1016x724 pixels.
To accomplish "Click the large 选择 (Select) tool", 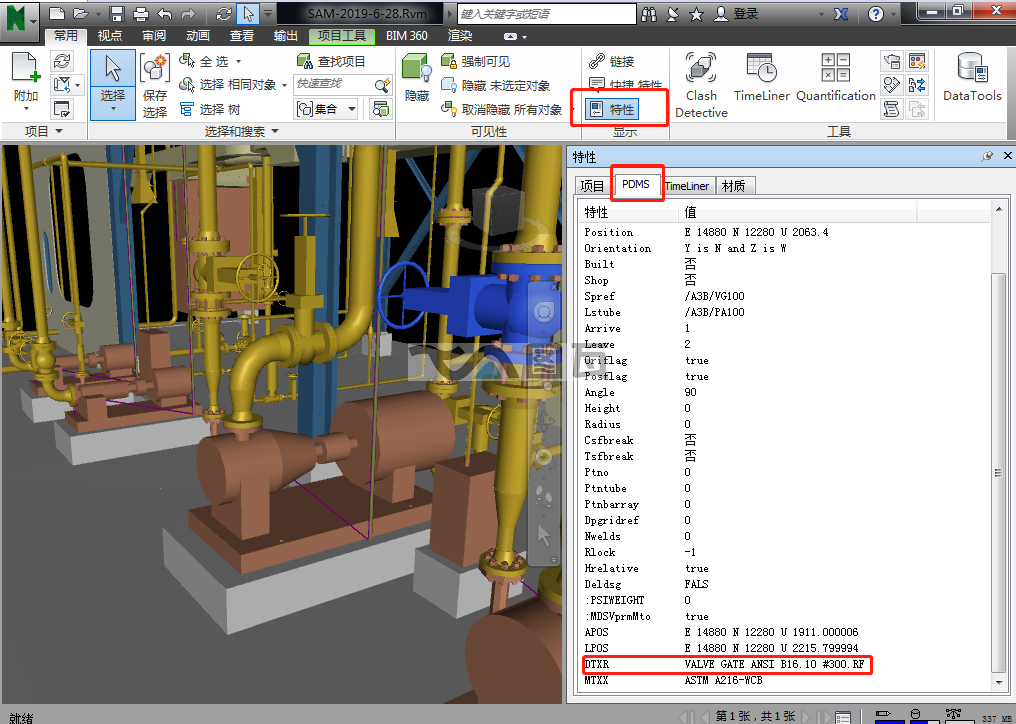I will click(x=113, y=85).
